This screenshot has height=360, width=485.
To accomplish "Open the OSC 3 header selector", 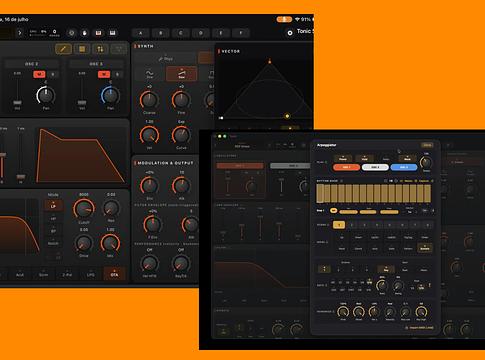I will click(96, 64).
